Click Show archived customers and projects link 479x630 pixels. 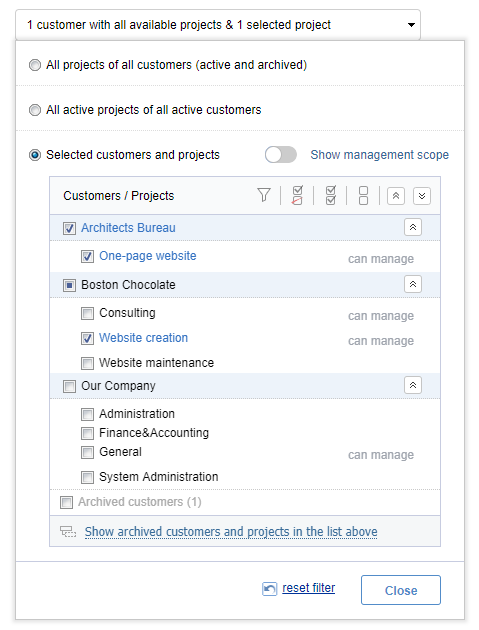[231, 532]
